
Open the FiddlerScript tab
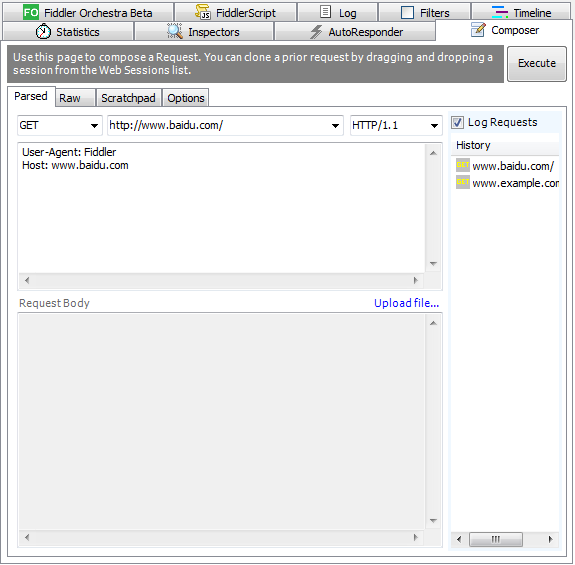coord(235,12)
